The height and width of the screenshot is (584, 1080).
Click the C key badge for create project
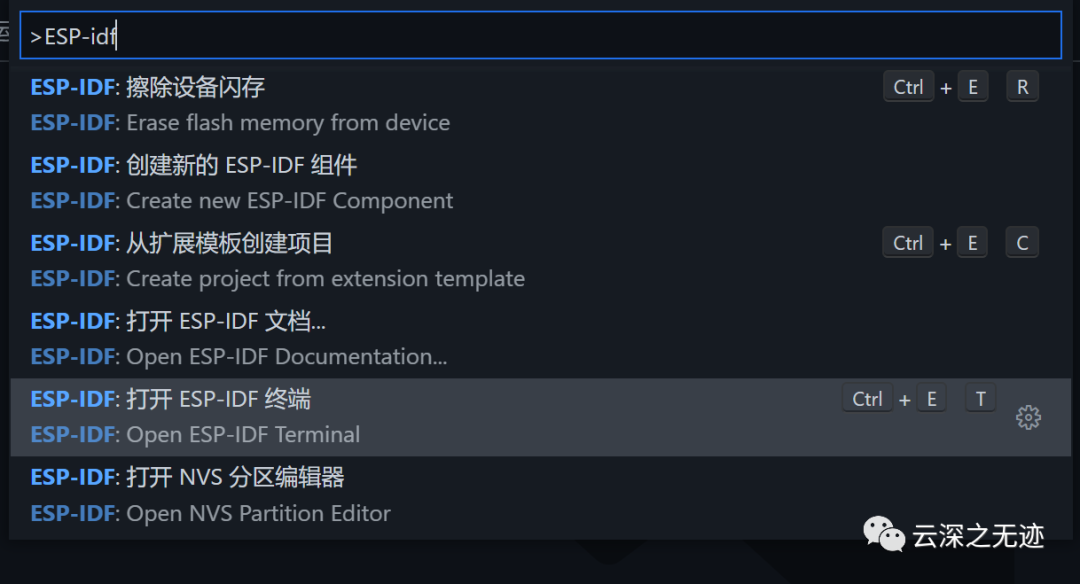click(1022, 242)
